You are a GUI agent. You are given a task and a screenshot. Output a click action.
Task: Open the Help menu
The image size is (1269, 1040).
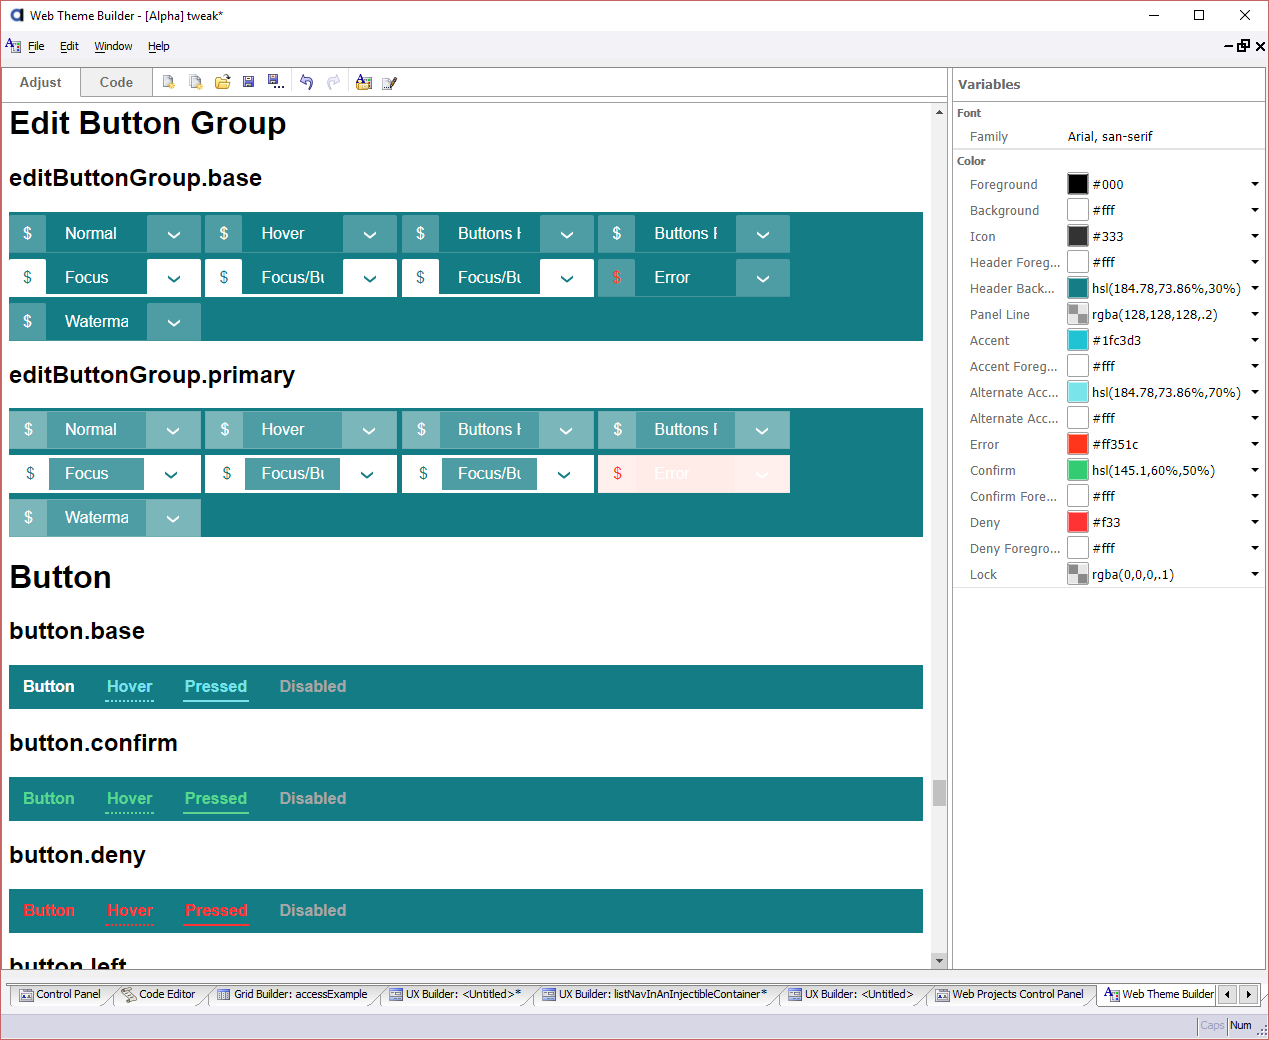tap(159, 46)
